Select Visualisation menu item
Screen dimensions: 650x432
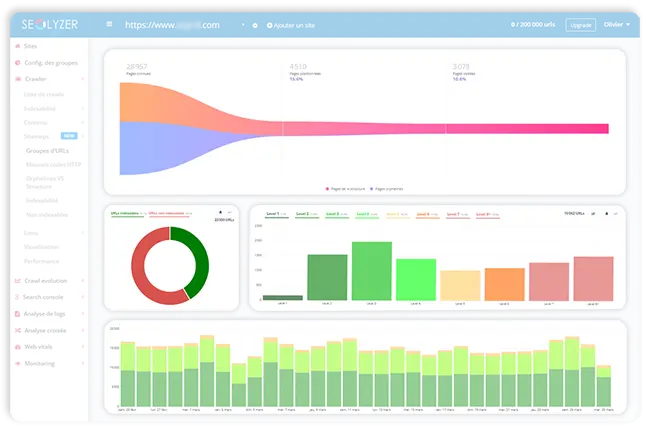(41, 247)
